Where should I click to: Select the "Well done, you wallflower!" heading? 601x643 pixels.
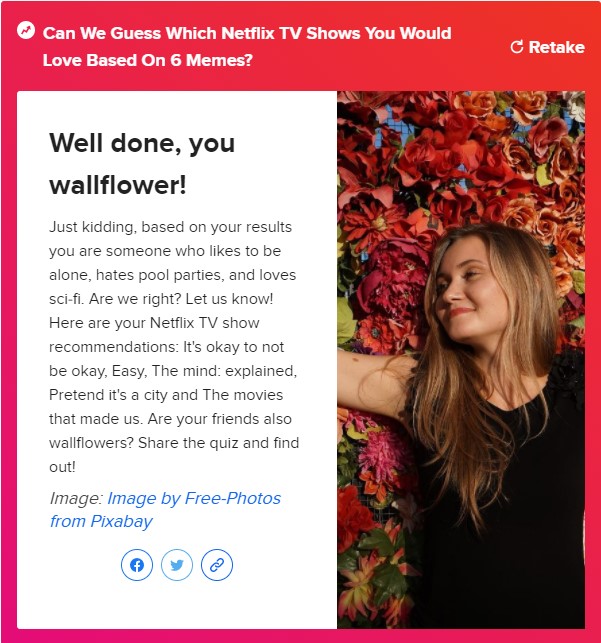coord(142,164)
